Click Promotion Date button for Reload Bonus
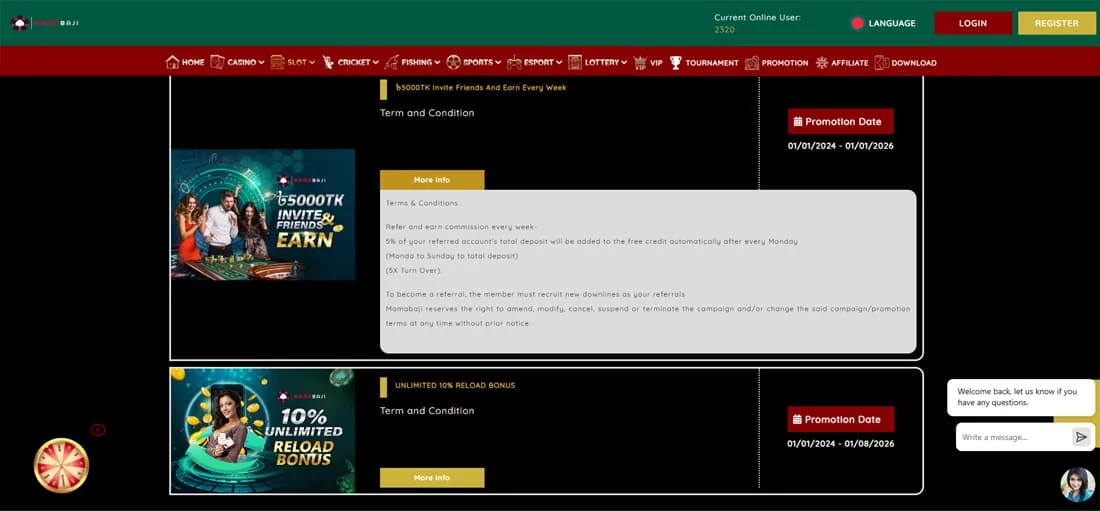Image resolution: width=1100 pixels, height=511 pixels. 840,419
